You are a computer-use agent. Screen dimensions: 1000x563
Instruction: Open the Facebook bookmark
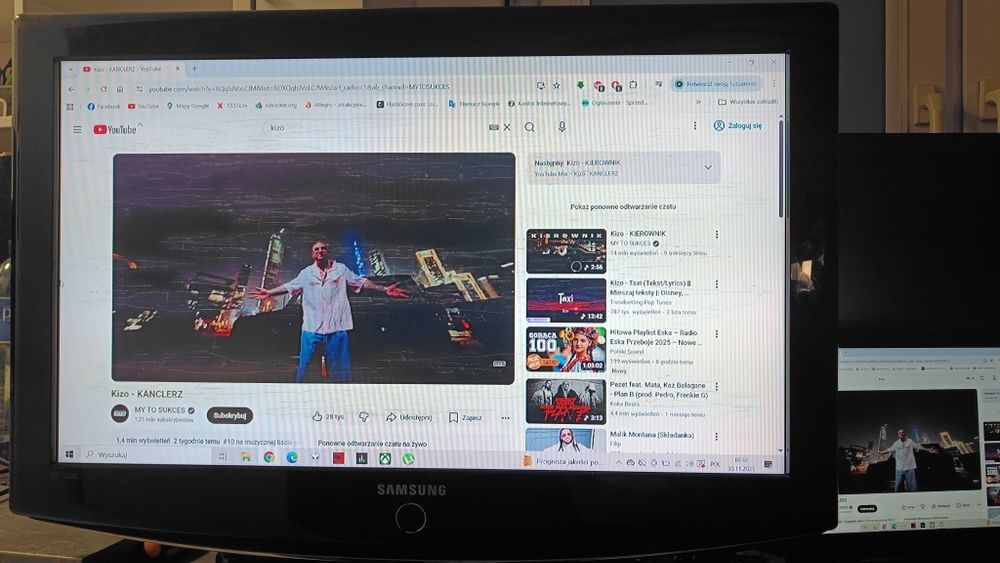(x=103, y=106)
